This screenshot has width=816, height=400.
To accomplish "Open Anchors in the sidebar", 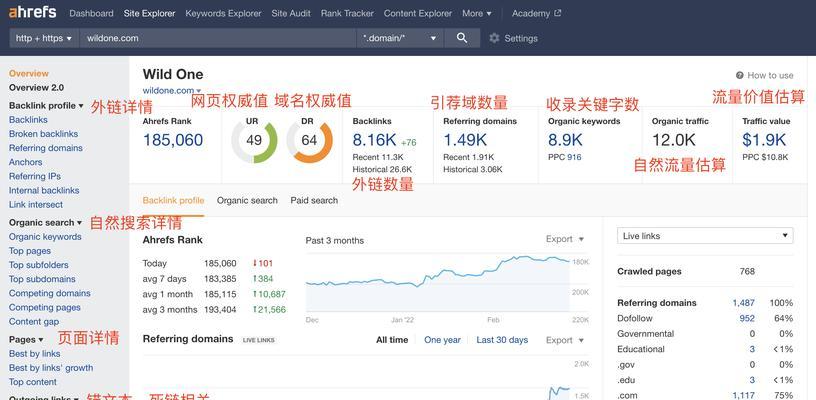I will 26,162.
